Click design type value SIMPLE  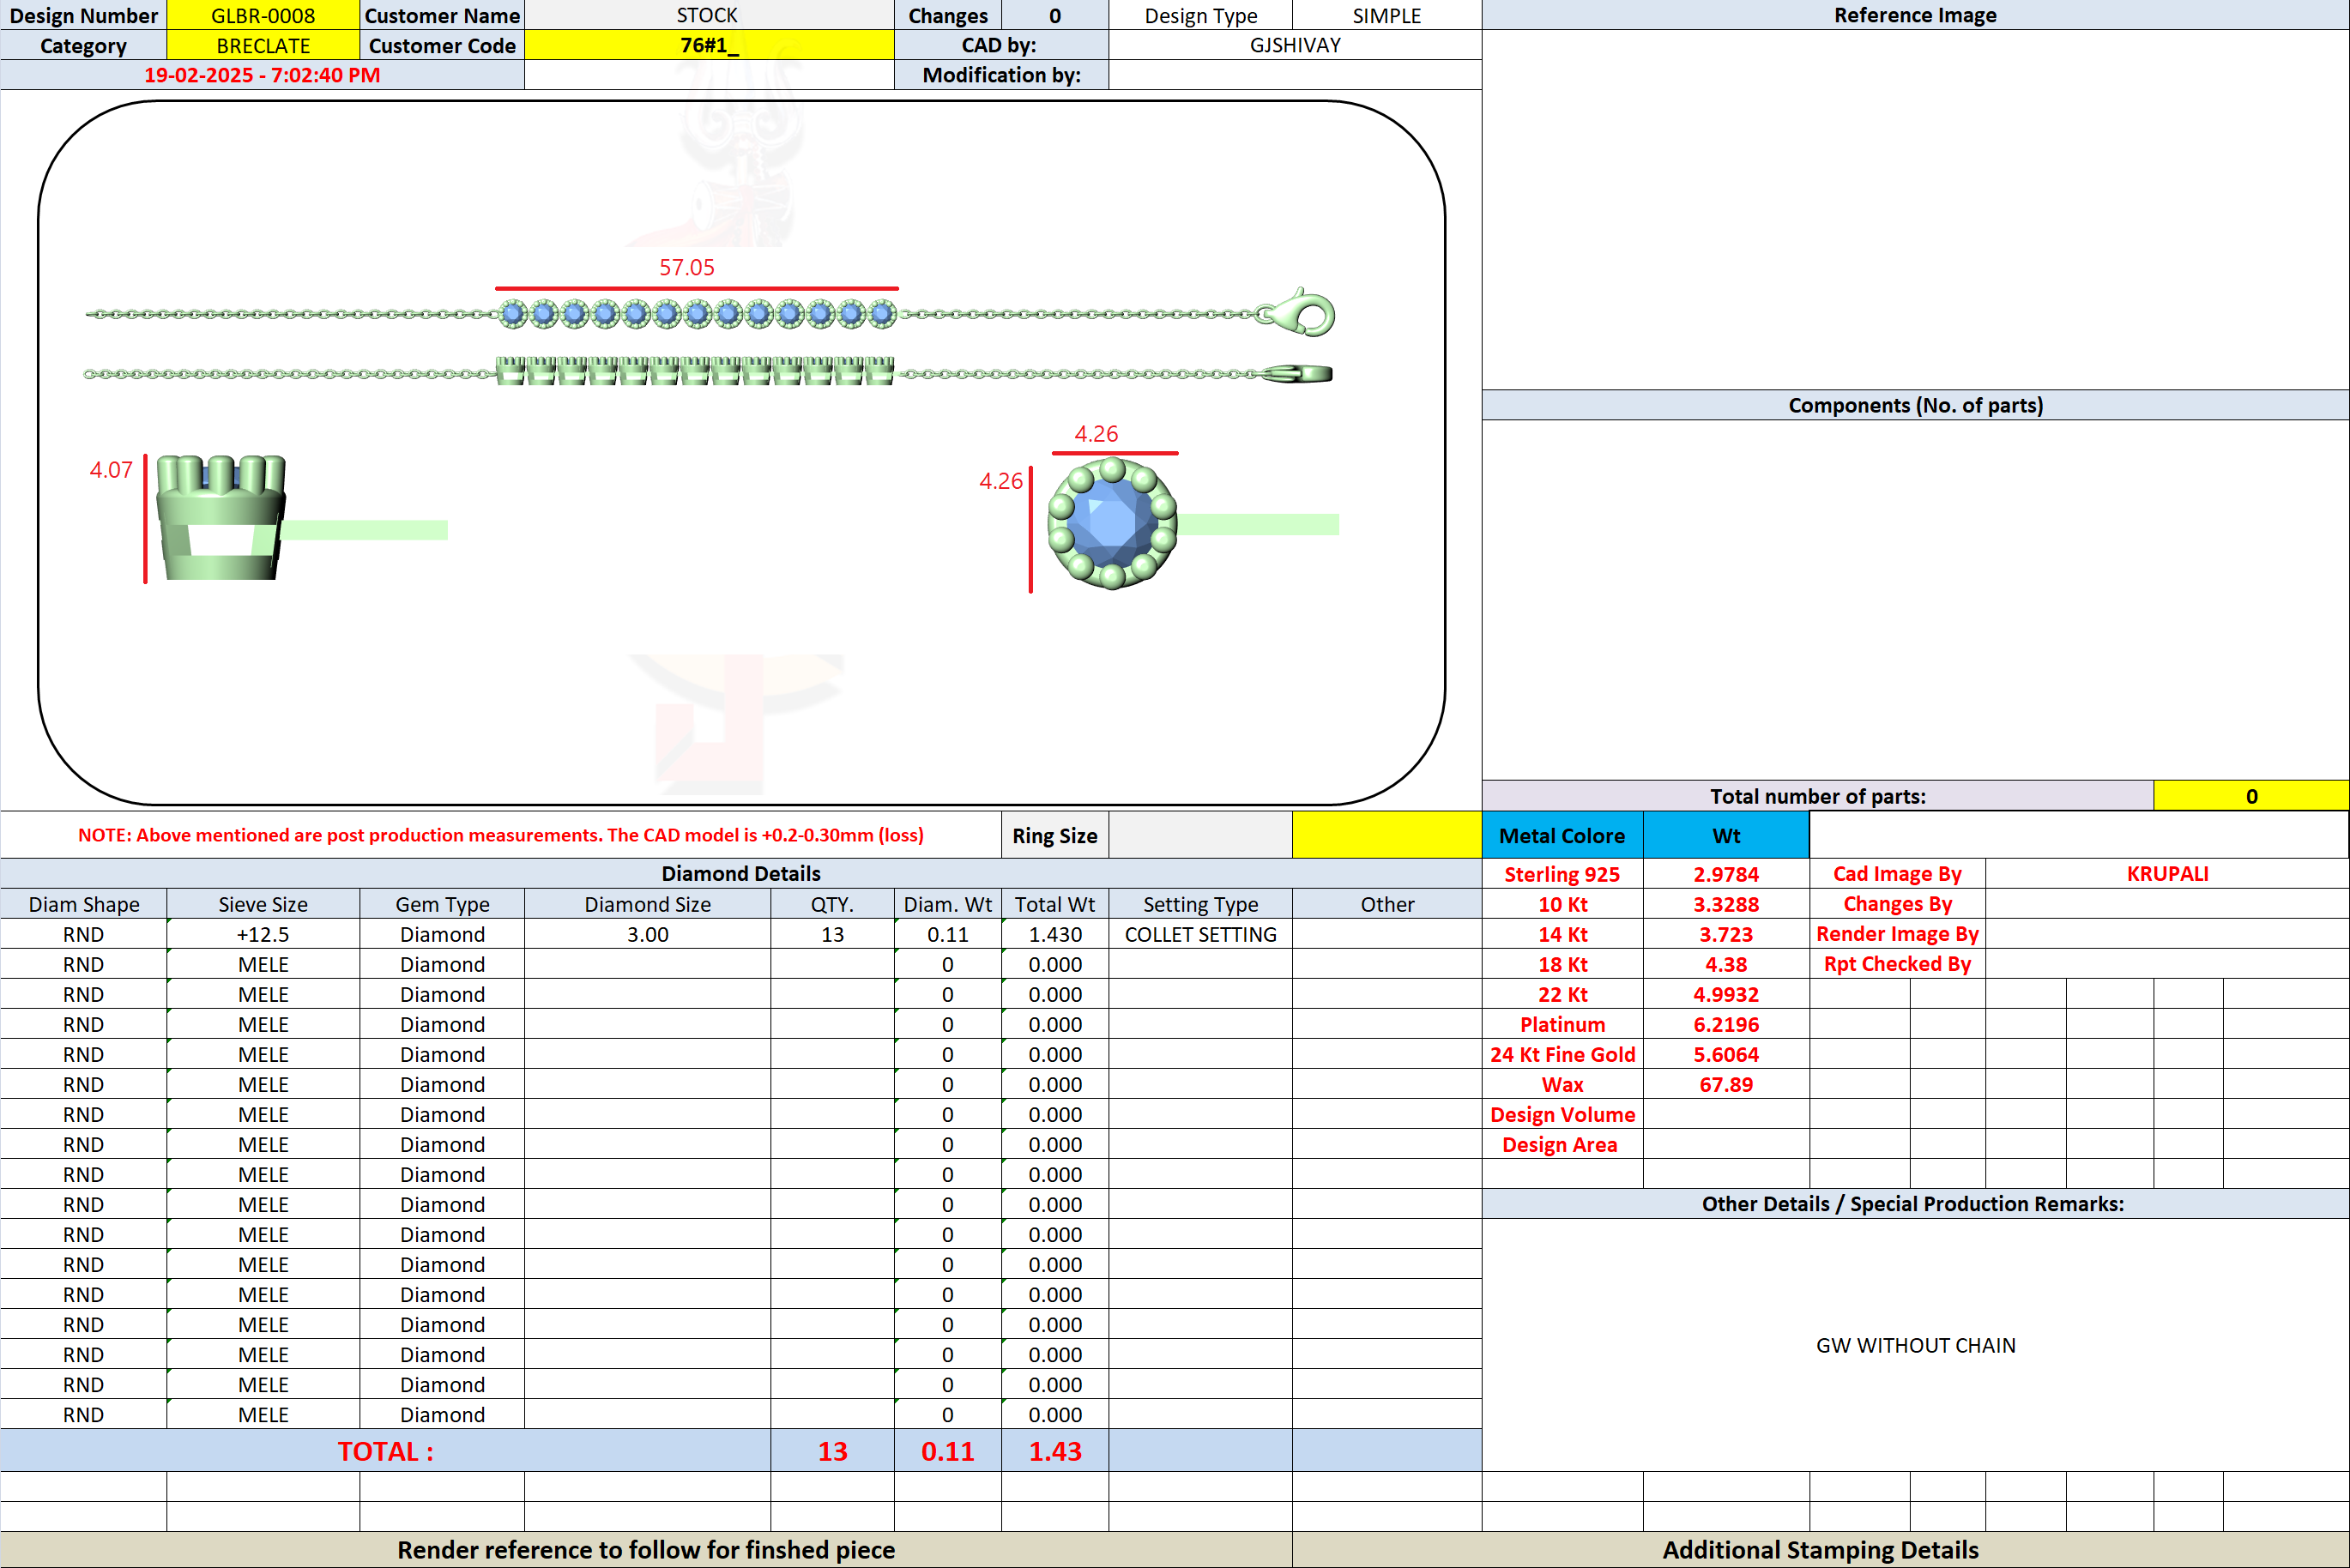tap(1387, 15)
